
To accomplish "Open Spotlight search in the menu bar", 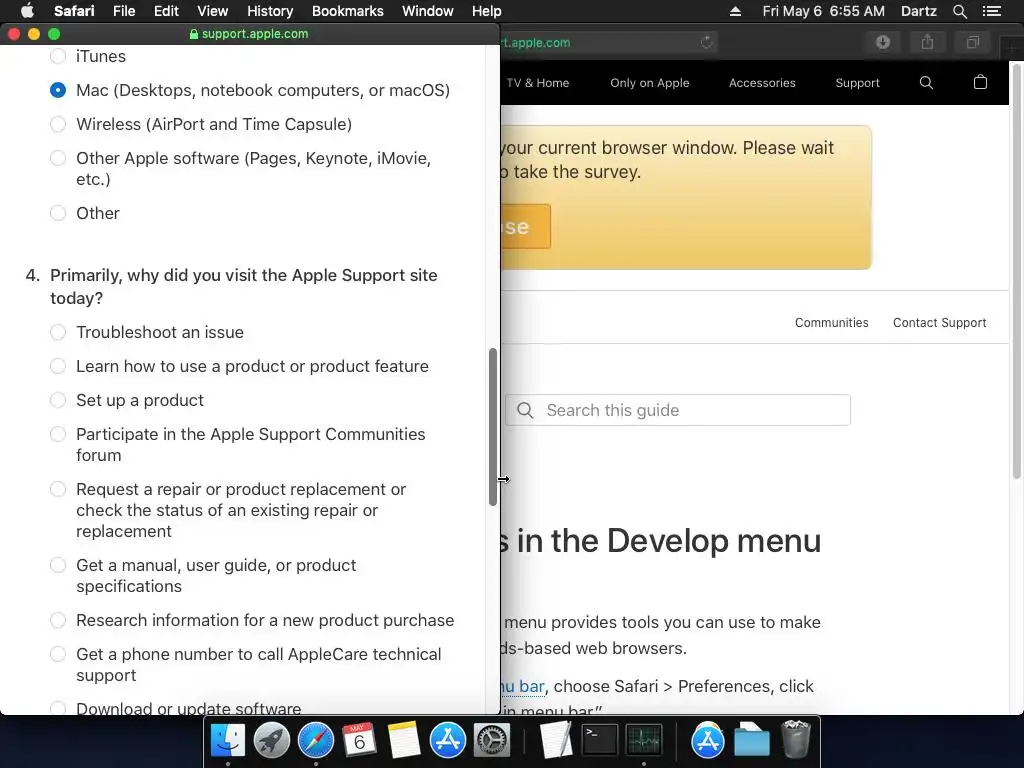I will point(959,11).
